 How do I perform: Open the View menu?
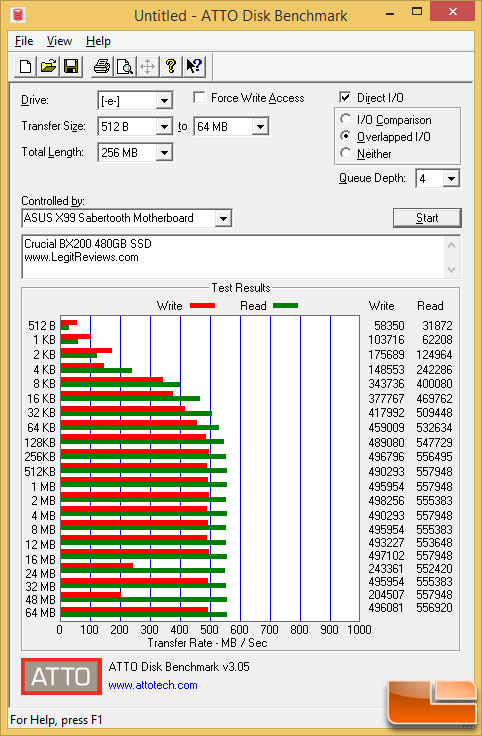(x=59, y=41)
